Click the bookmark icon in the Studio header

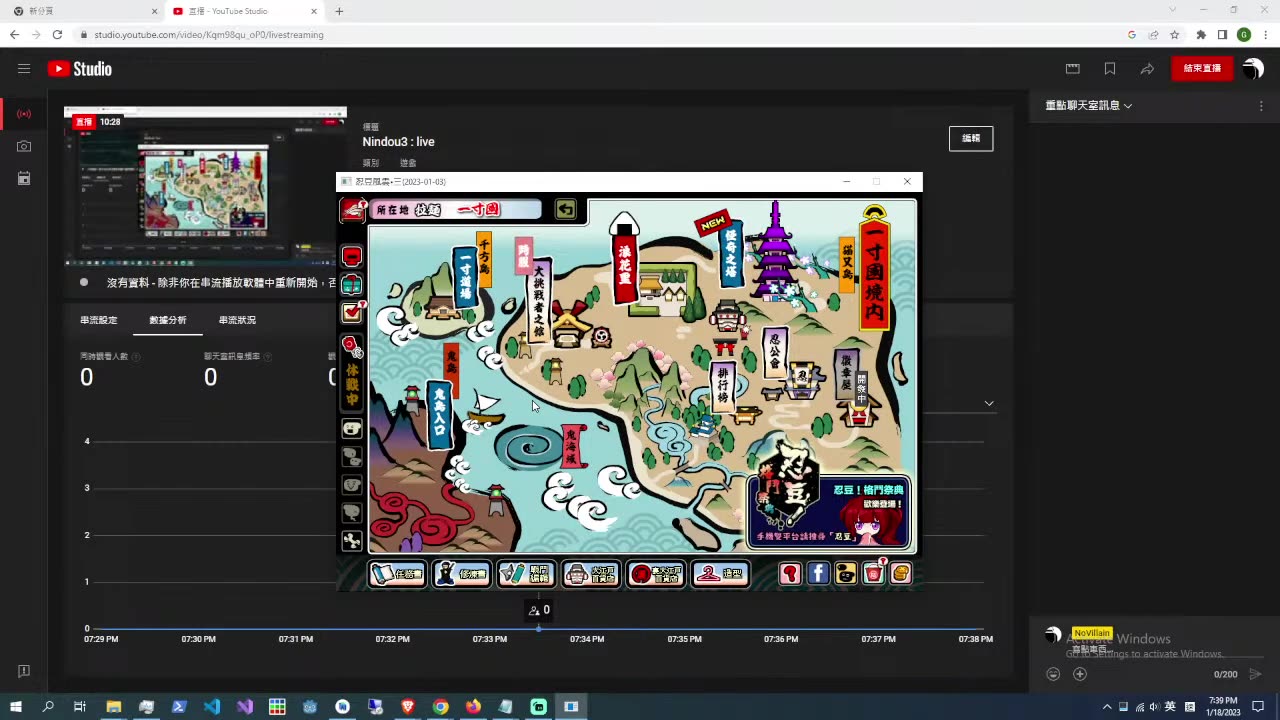1110,69
